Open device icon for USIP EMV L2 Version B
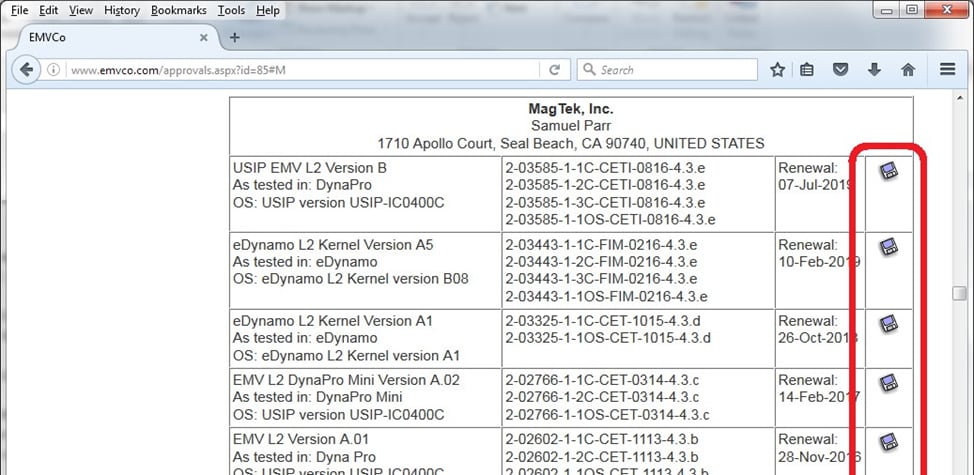The image size is (974, 475). click(889, 171)
